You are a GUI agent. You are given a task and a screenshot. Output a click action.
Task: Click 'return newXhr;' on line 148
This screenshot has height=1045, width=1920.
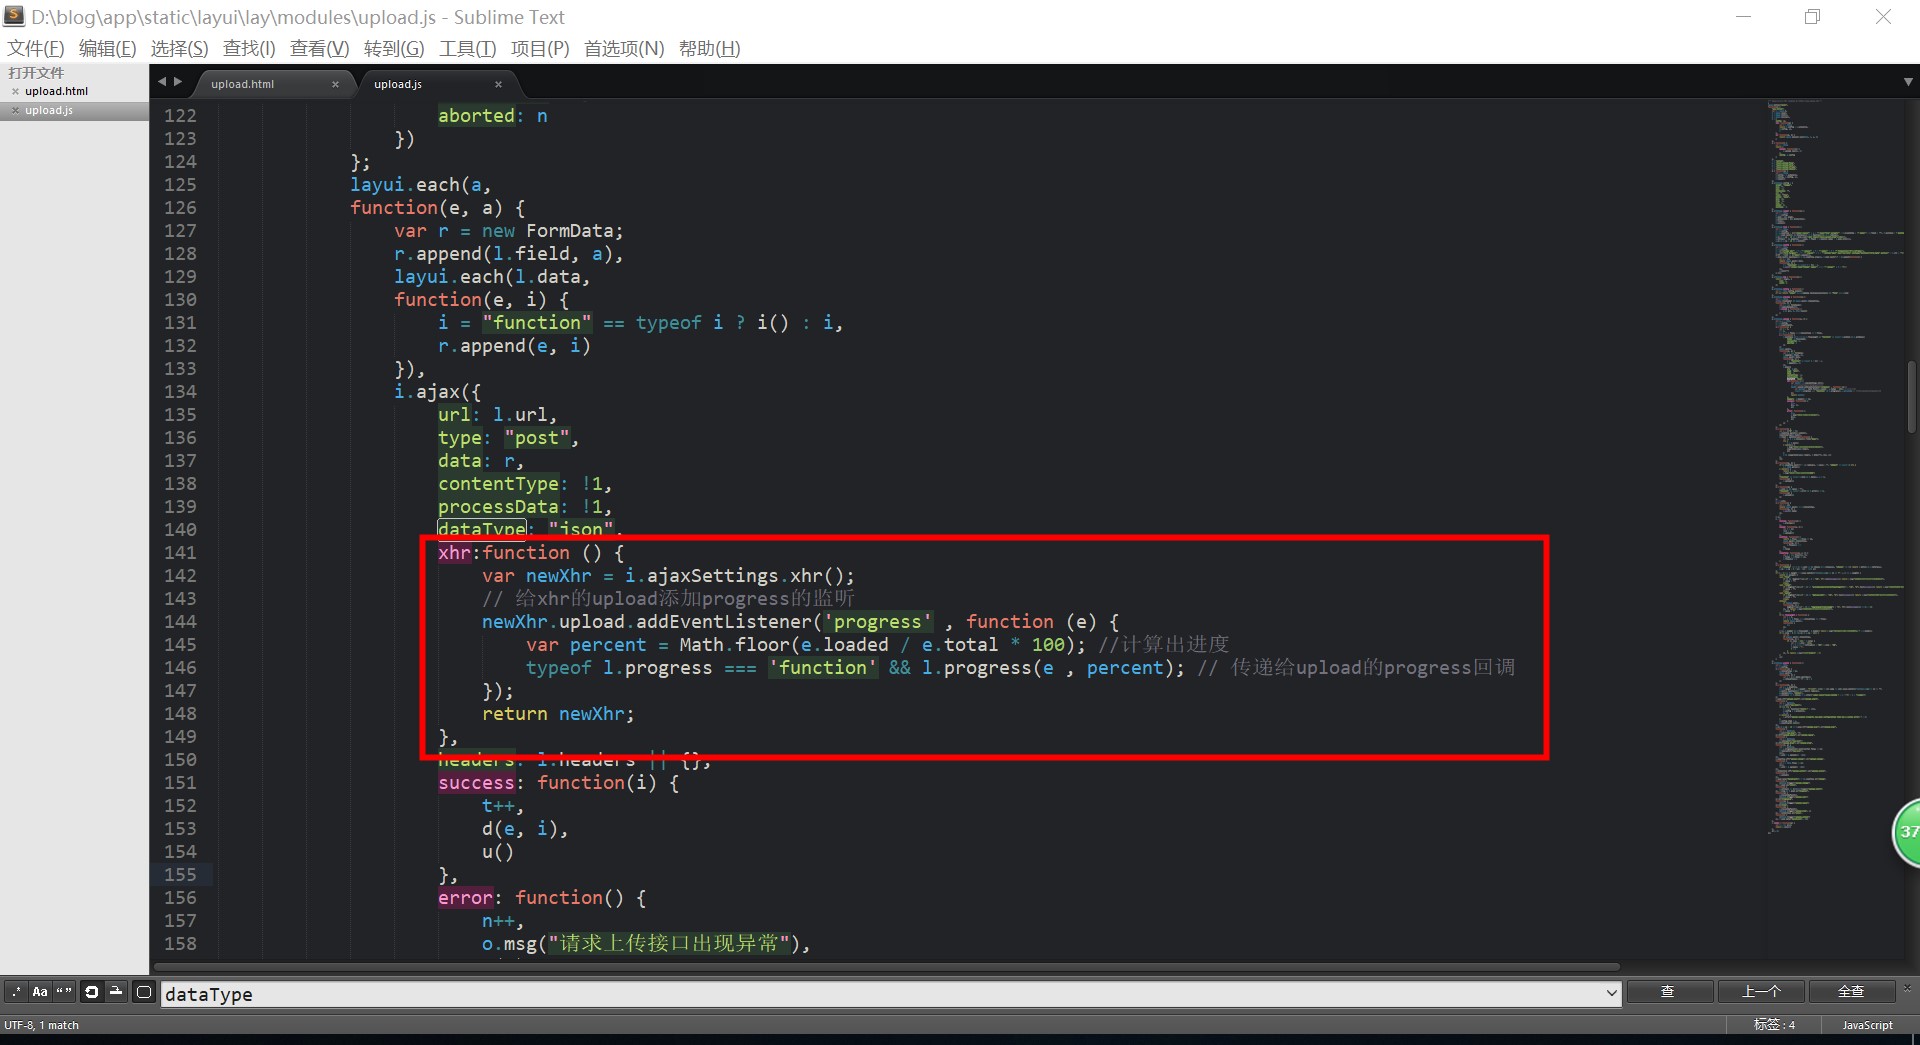(558, 714)
